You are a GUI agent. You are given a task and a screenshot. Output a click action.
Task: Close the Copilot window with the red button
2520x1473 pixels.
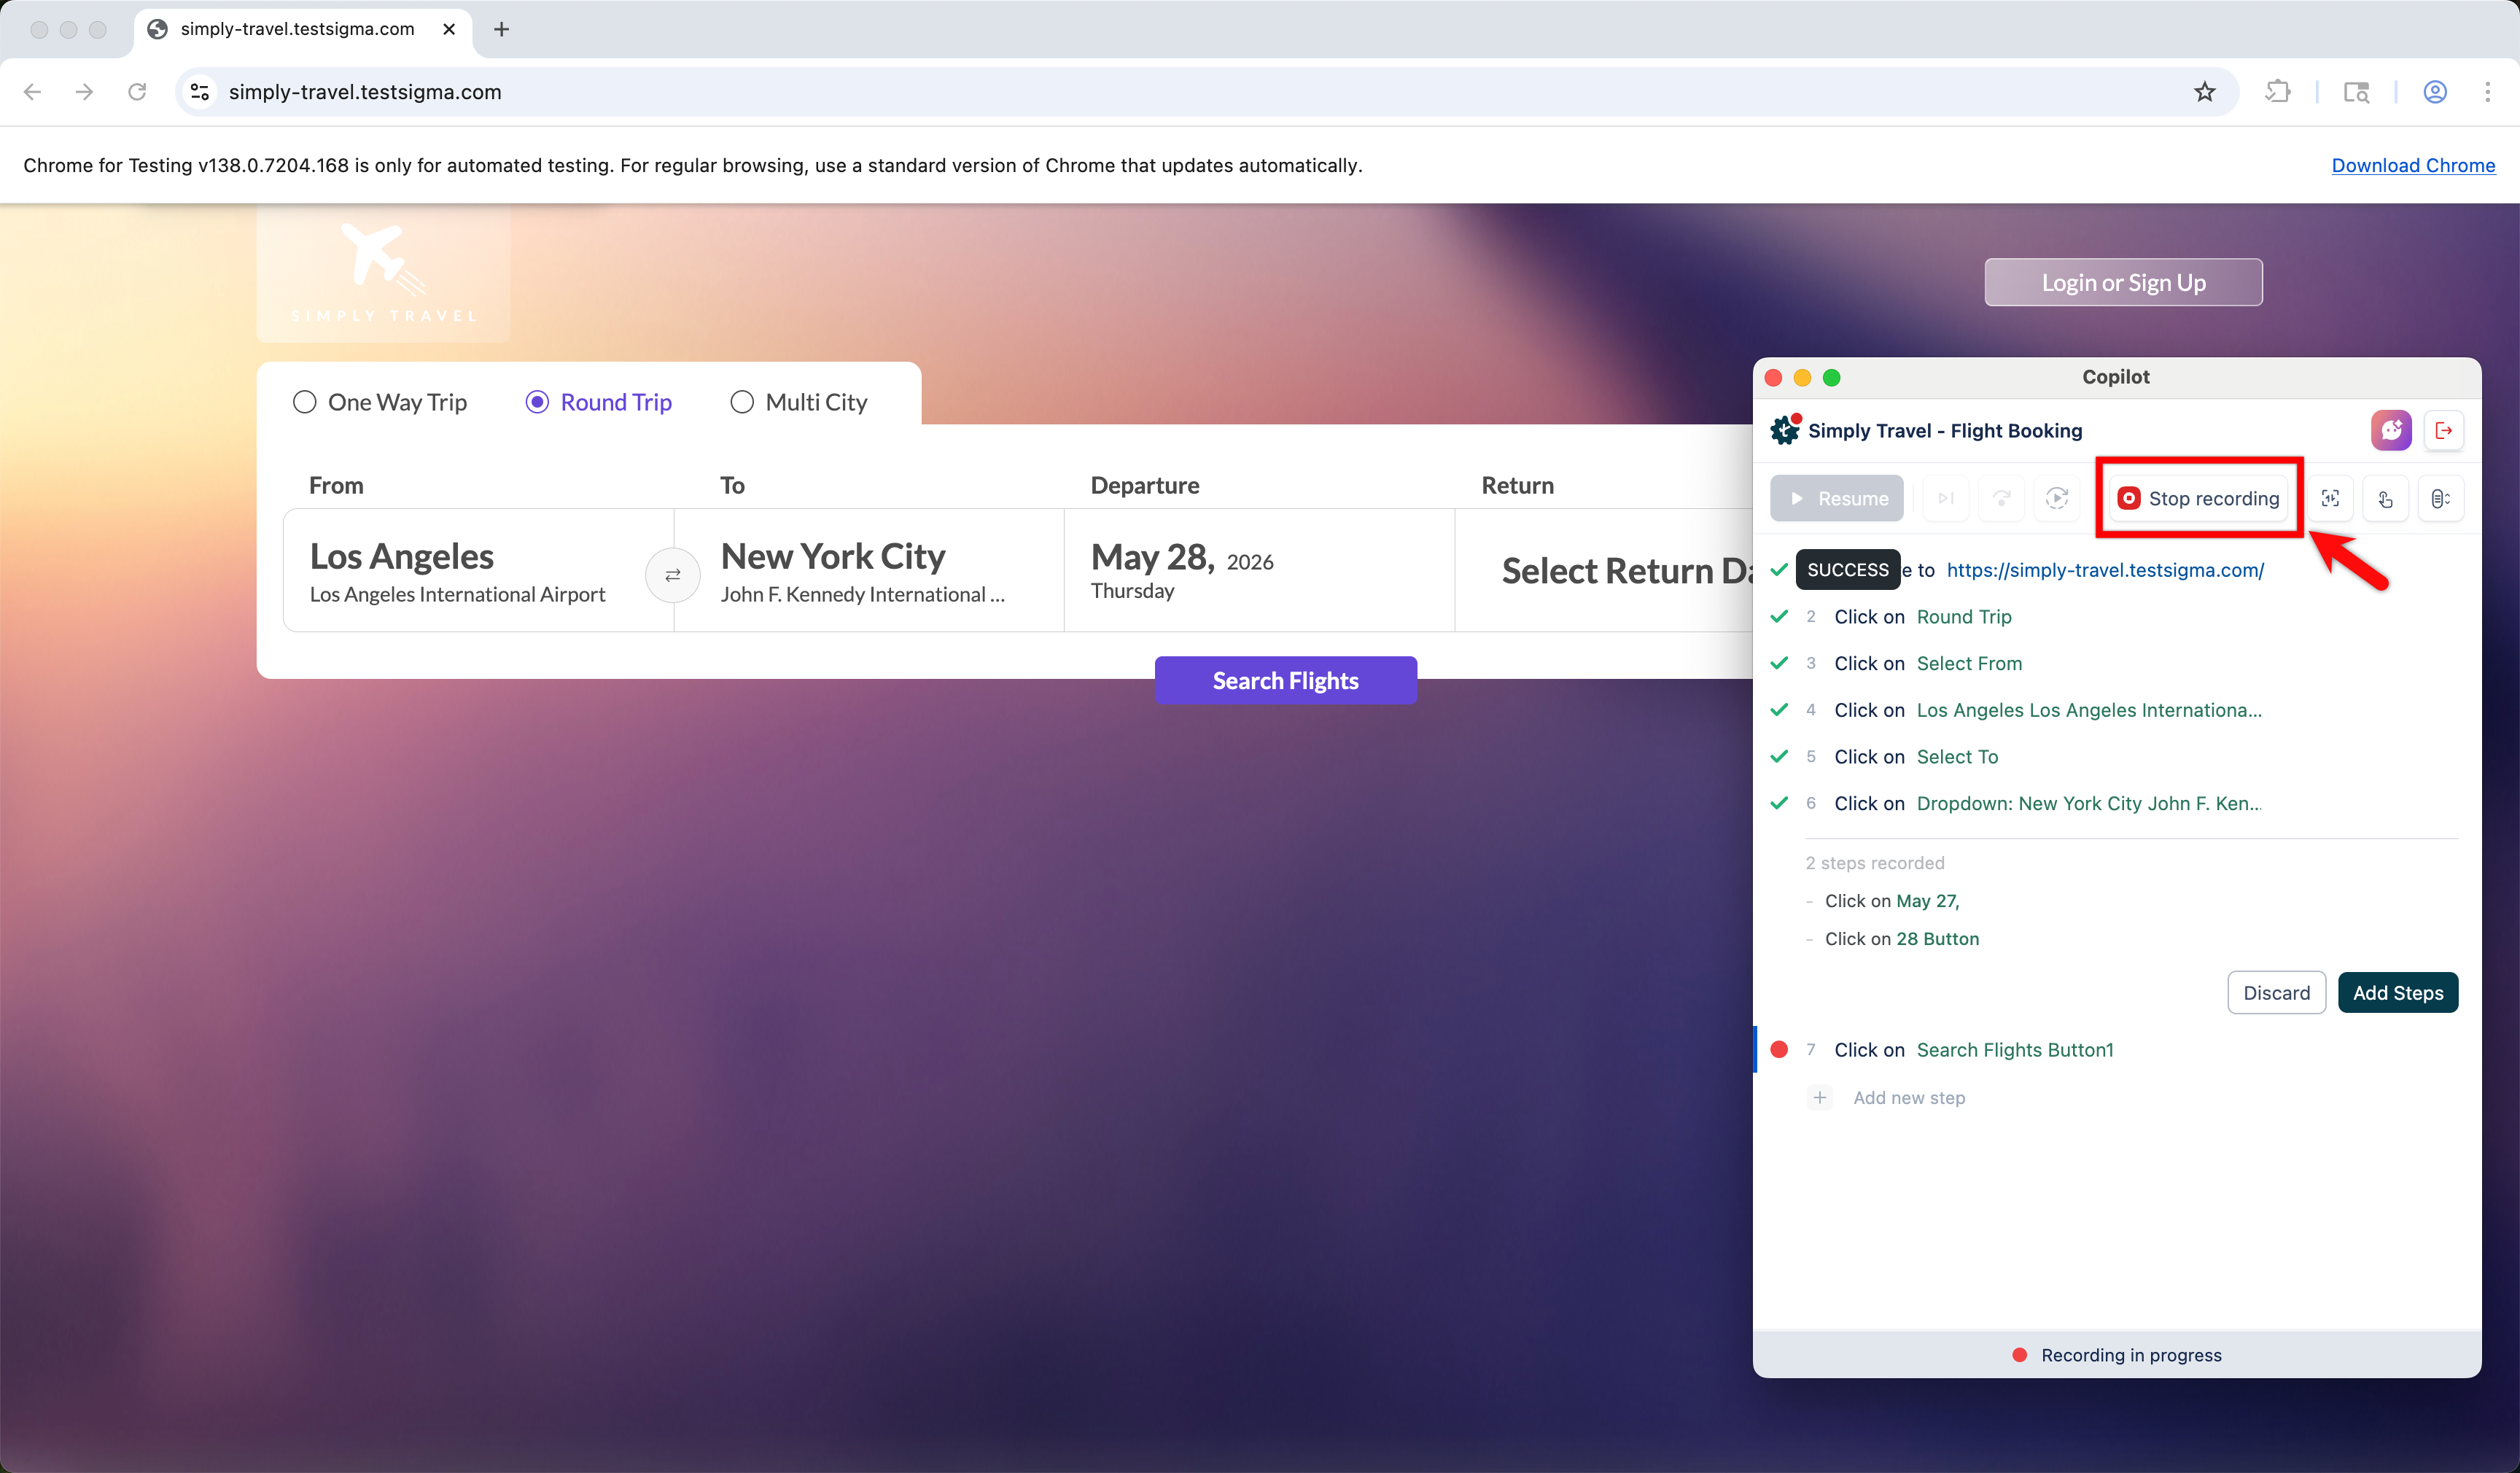(1773, 377)
